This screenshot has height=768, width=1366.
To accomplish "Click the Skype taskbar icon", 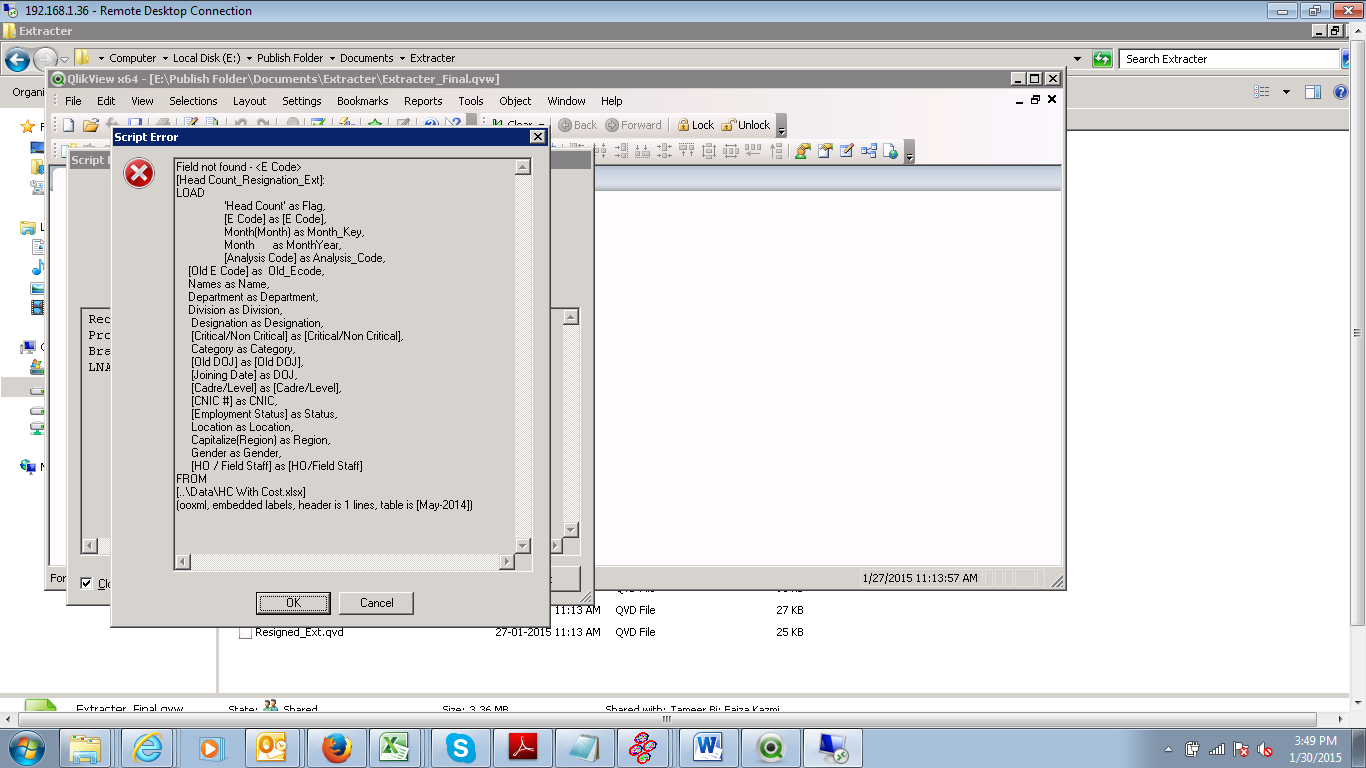I will (460, 747).
